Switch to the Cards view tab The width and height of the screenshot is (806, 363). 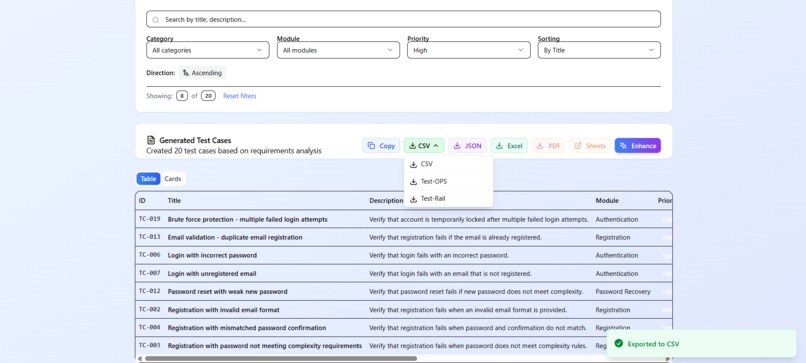pyautogui.click(x=173, y=179)
